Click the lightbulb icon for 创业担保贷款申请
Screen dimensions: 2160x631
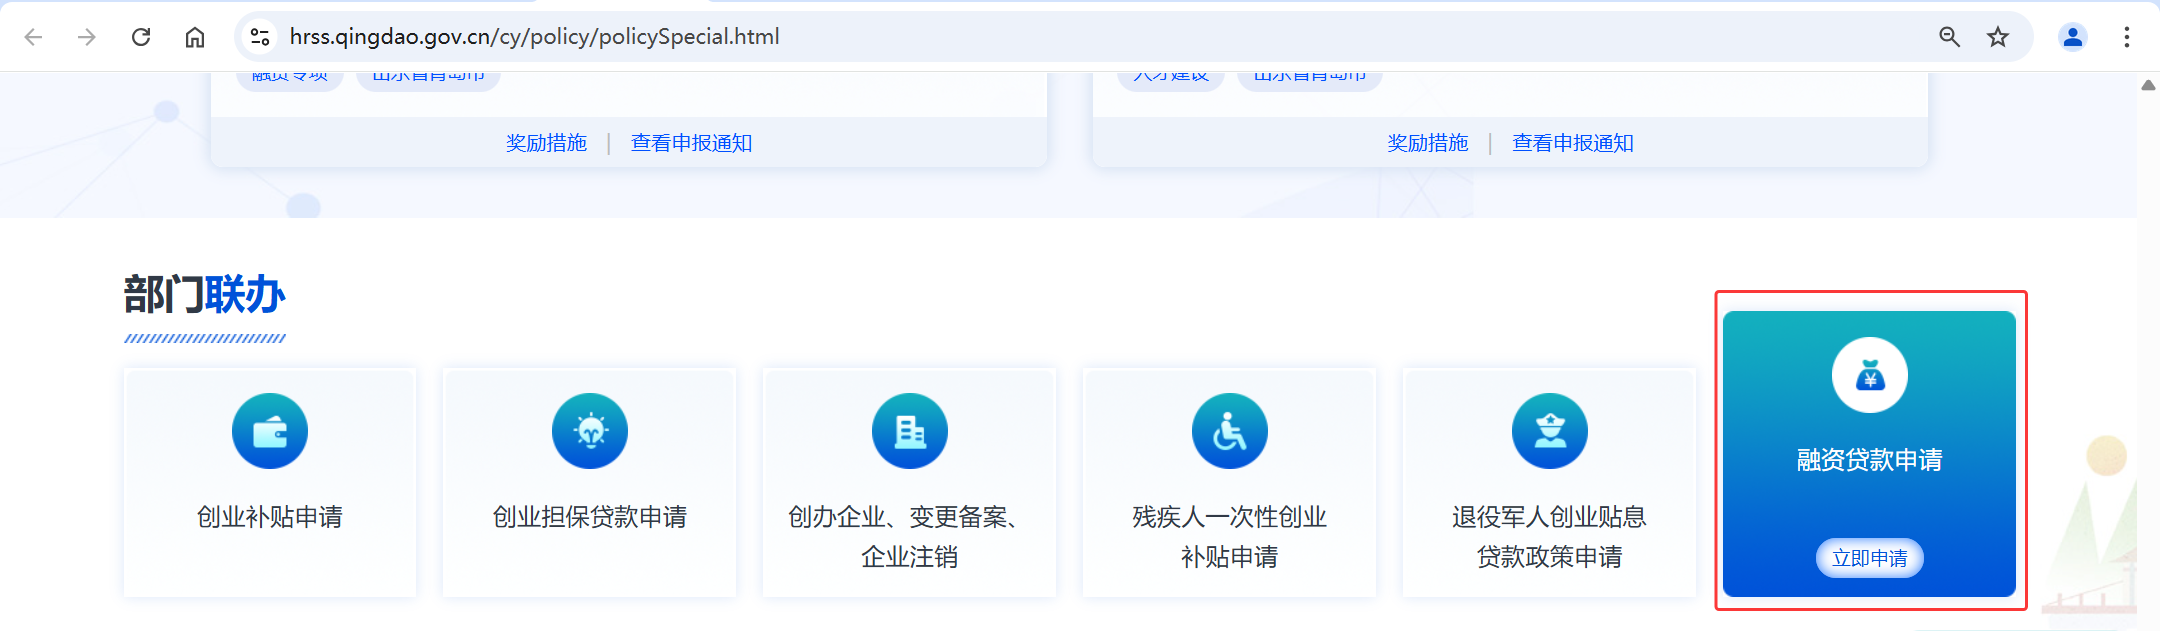coord(590,431)
